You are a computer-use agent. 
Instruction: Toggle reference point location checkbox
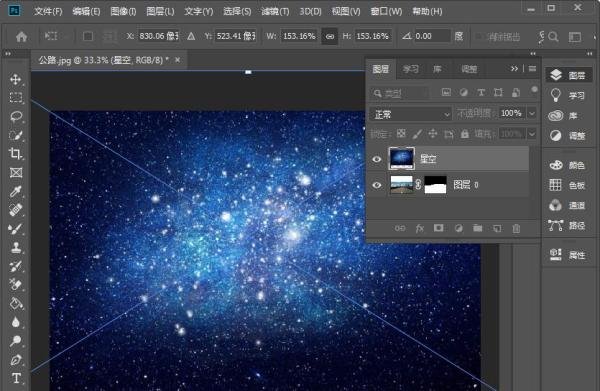(x=88, y=36)
